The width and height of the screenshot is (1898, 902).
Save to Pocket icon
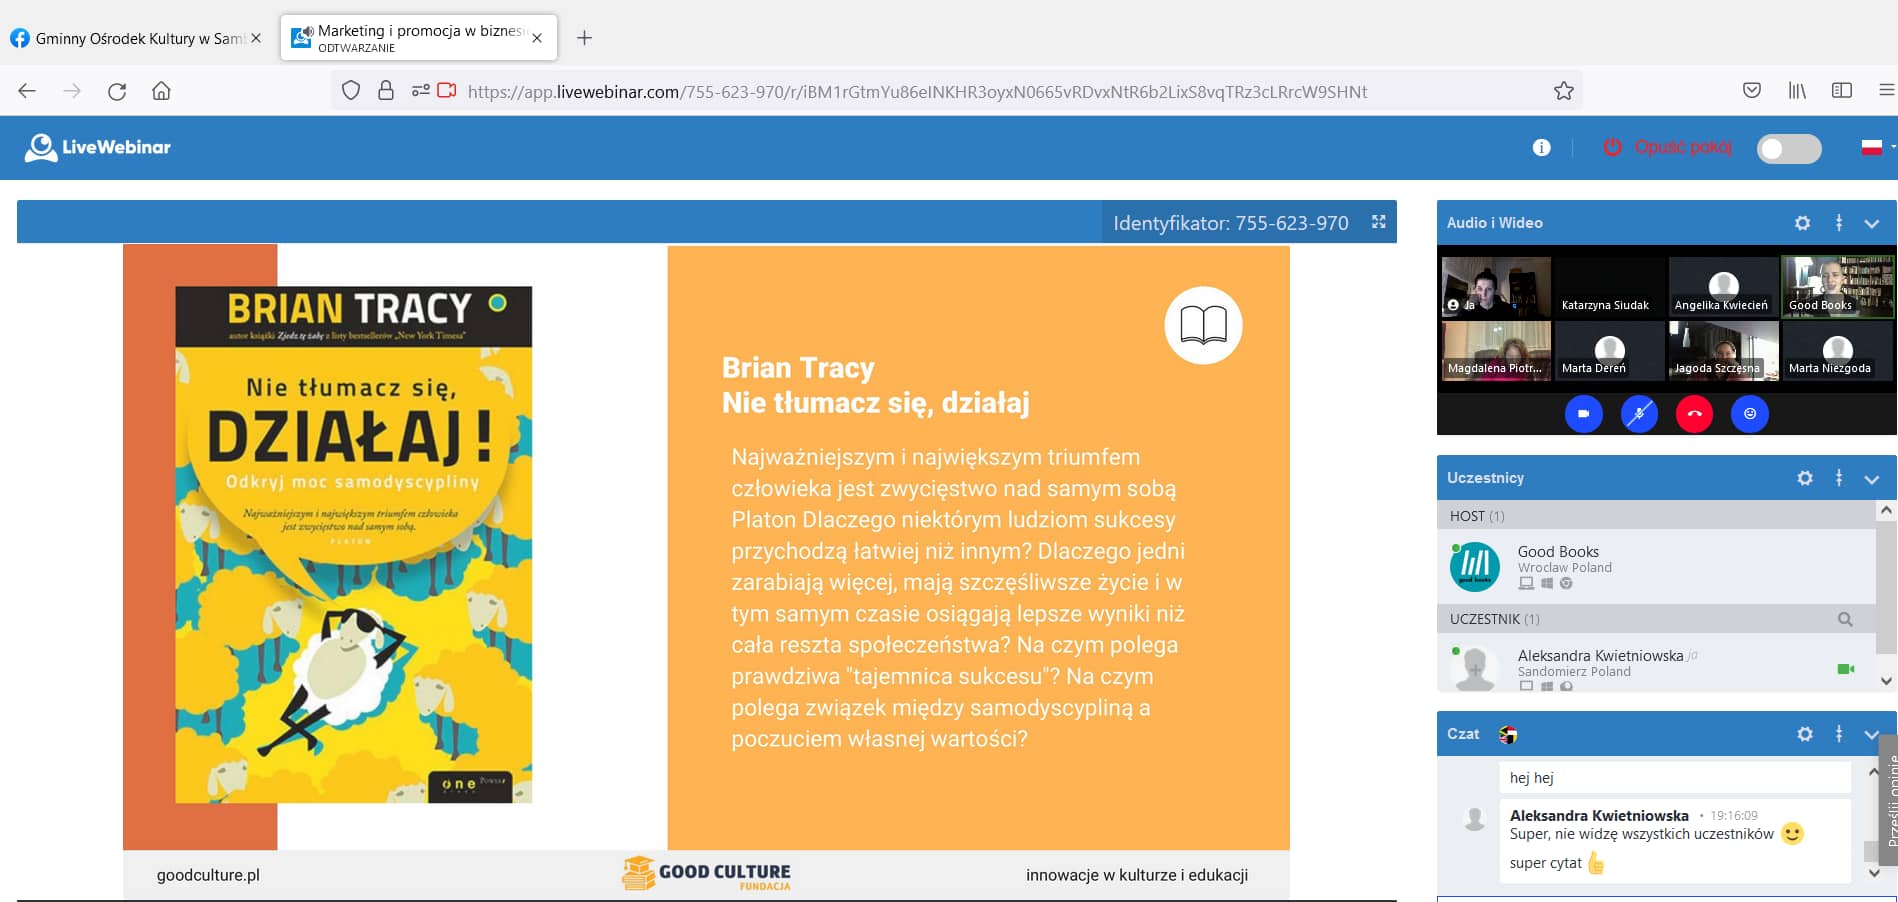(x=1752, y=91)
